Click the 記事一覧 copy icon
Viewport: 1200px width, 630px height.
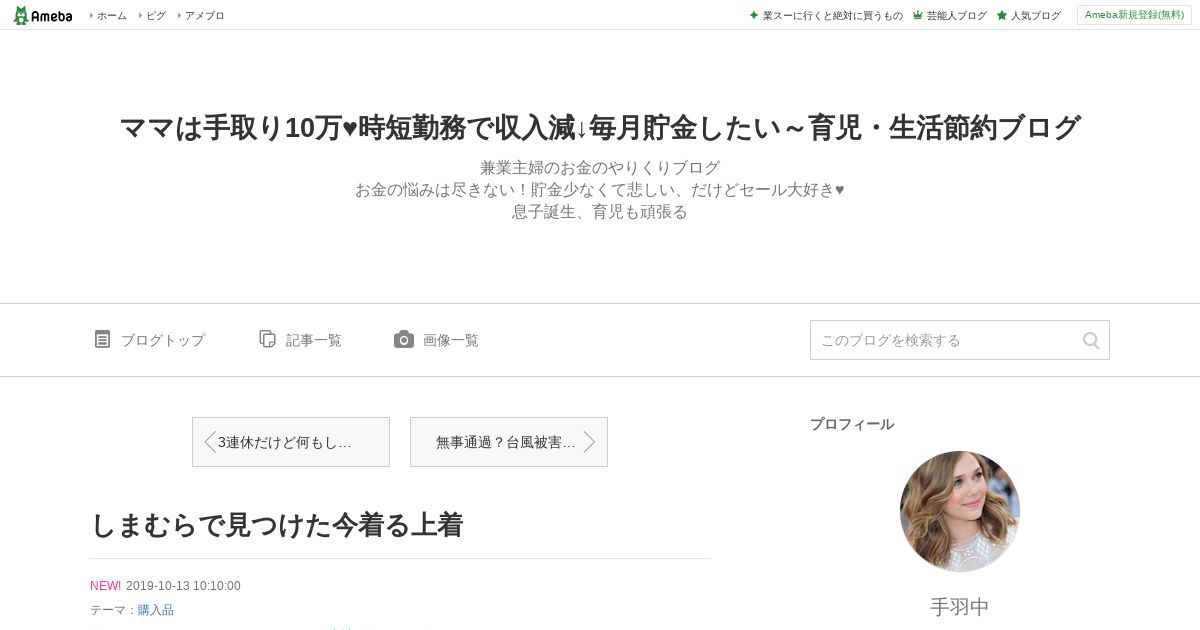267,339
